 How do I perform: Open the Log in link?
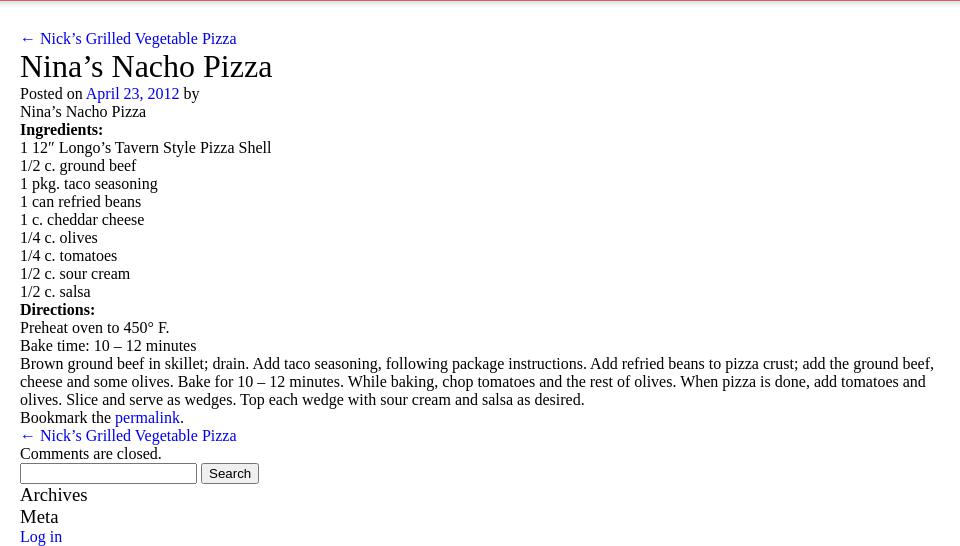tap(41, 537)
